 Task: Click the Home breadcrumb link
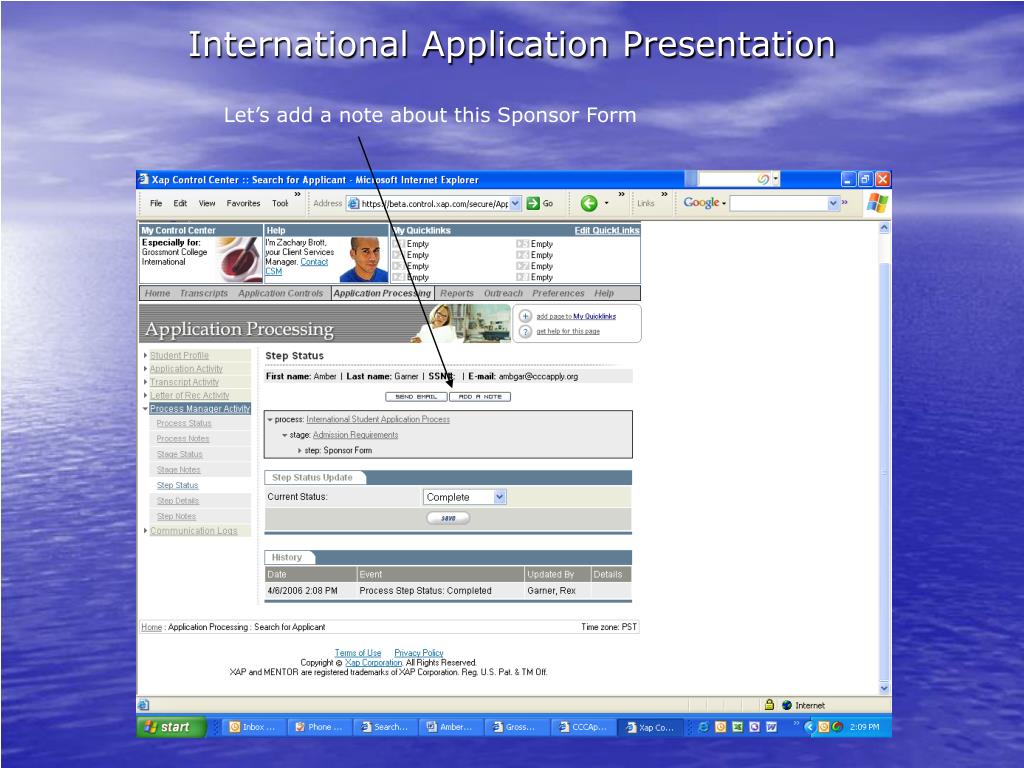(152, 627)
